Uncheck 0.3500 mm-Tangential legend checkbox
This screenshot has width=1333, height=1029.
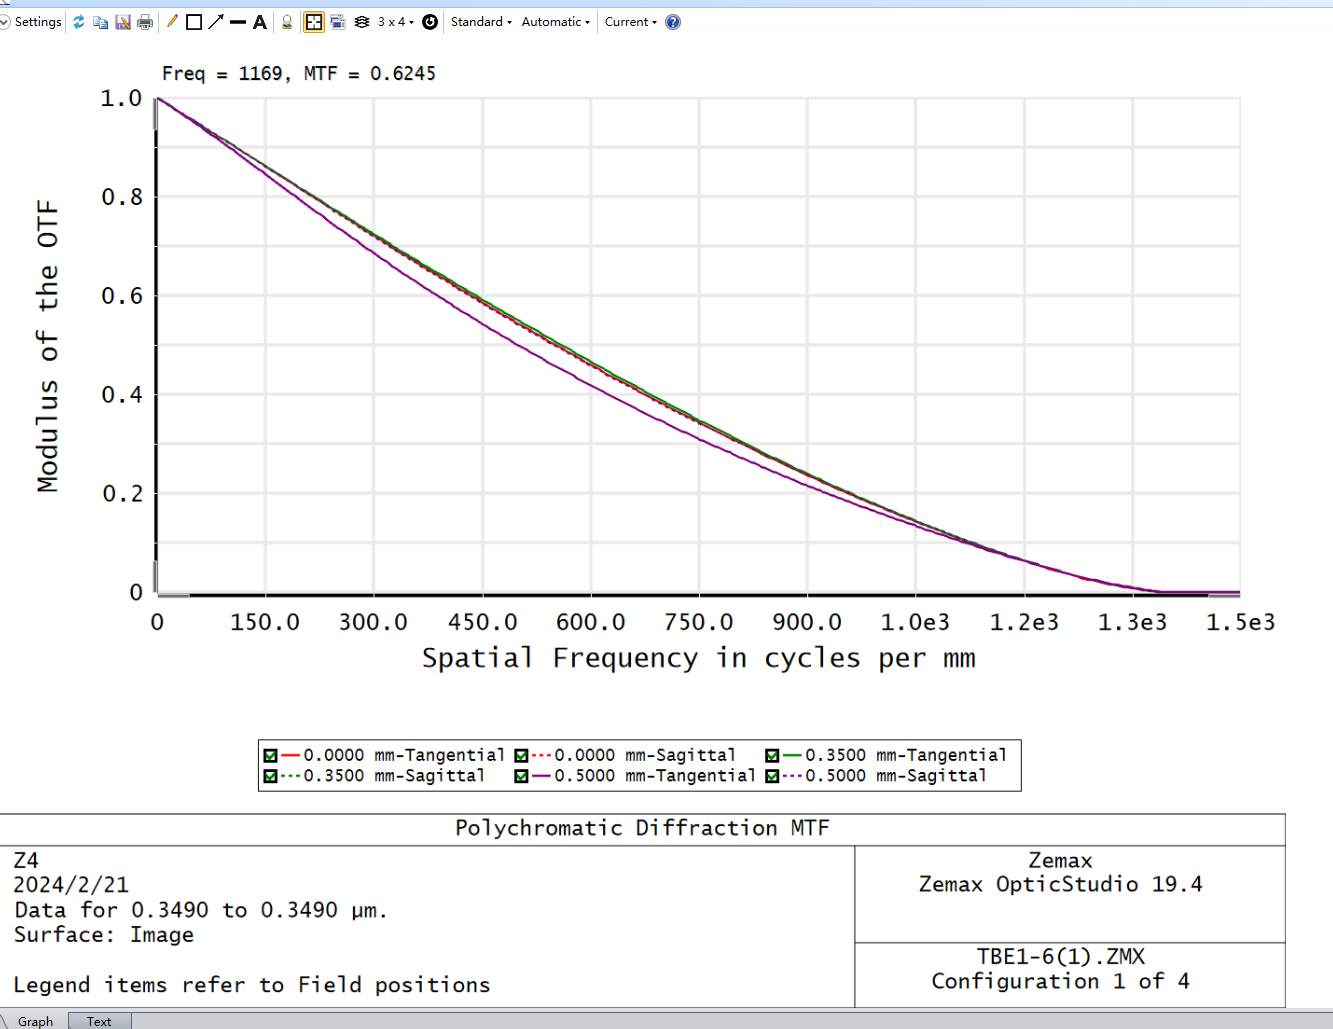772,756
